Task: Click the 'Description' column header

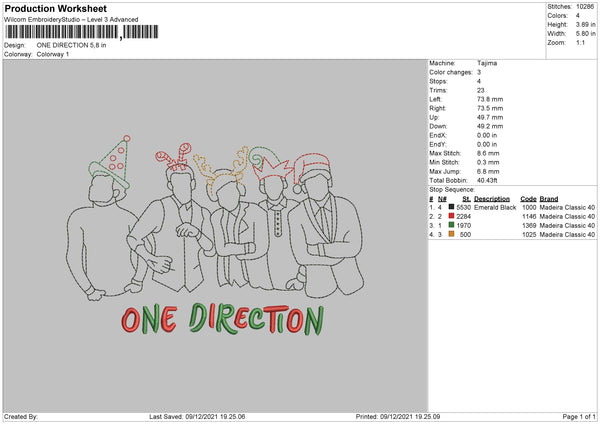Action: (x=492, y=199)
